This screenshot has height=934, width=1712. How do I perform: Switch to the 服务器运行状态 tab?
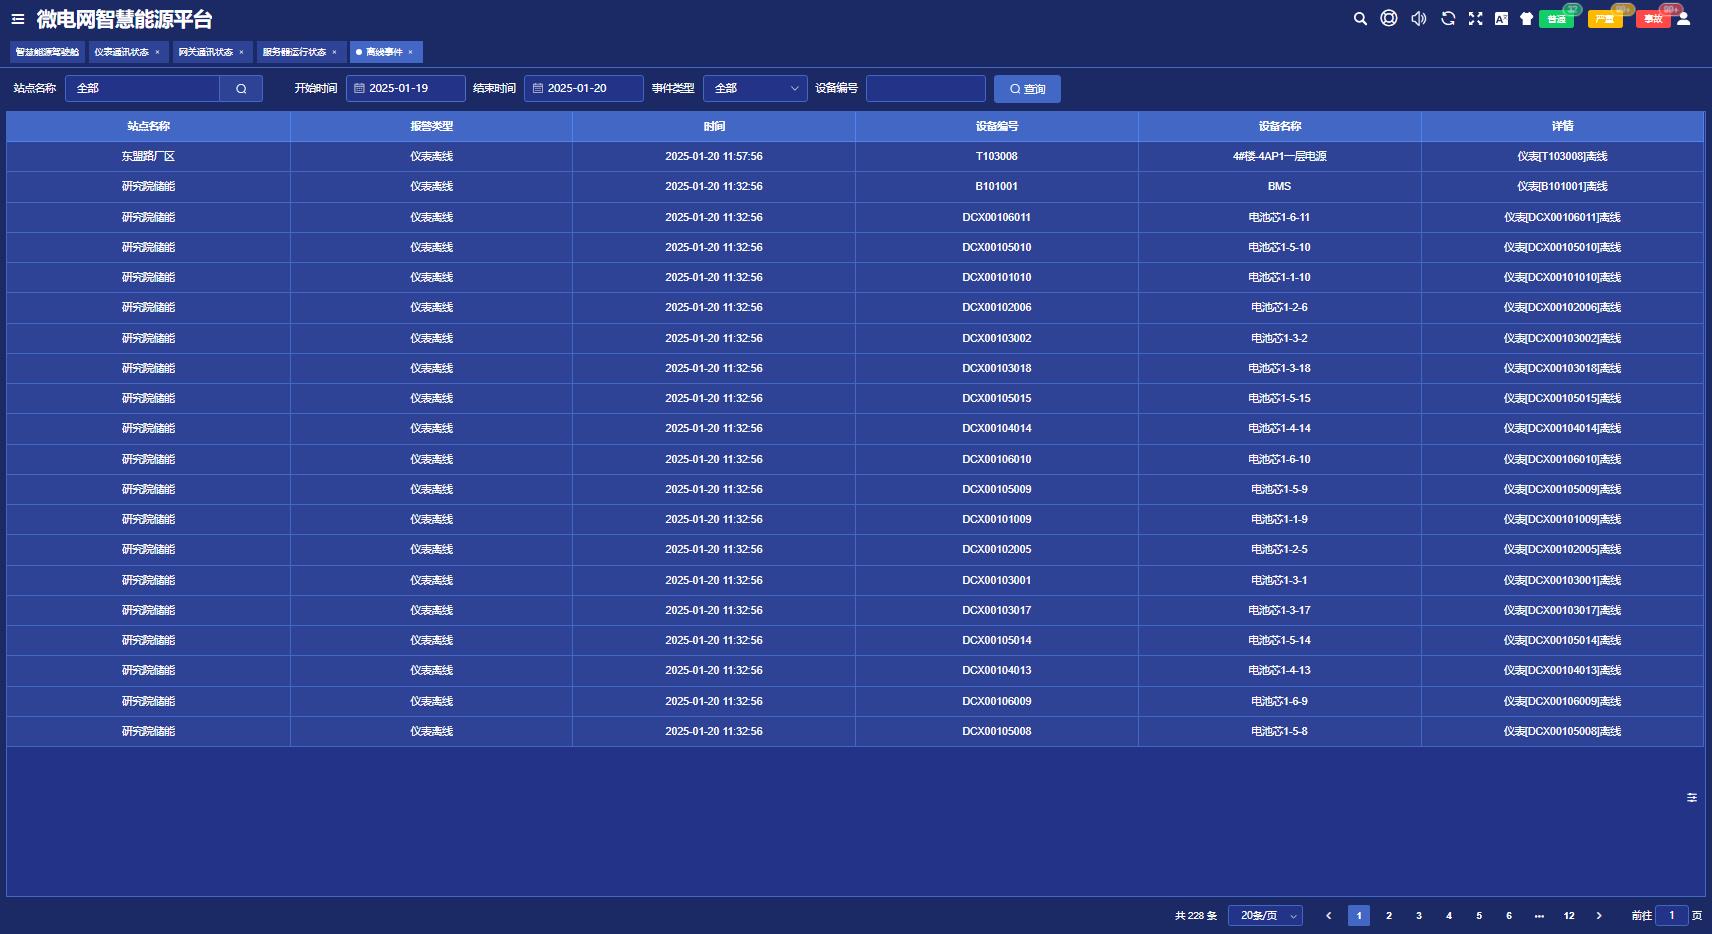294,52
